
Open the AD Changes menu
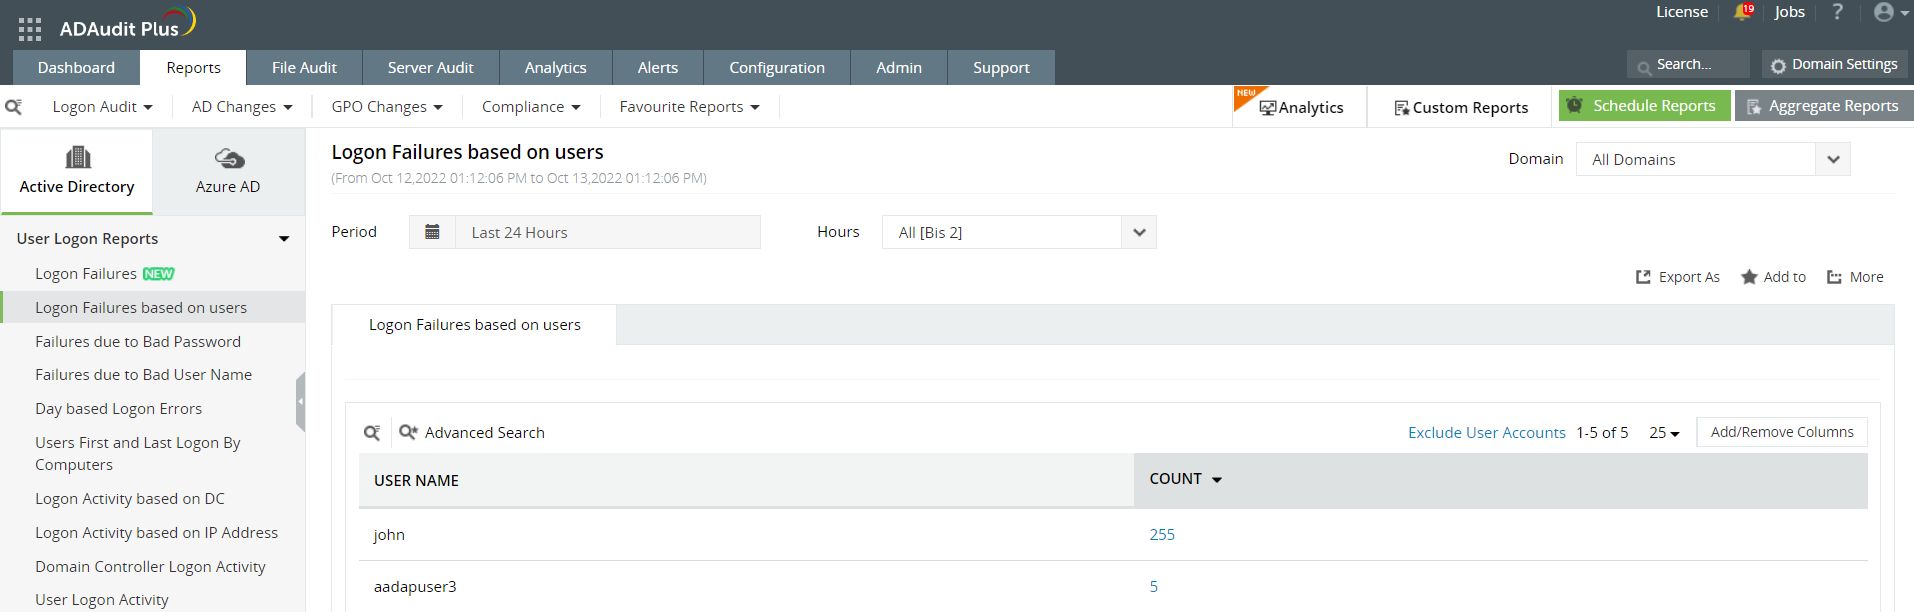point(241,107)
